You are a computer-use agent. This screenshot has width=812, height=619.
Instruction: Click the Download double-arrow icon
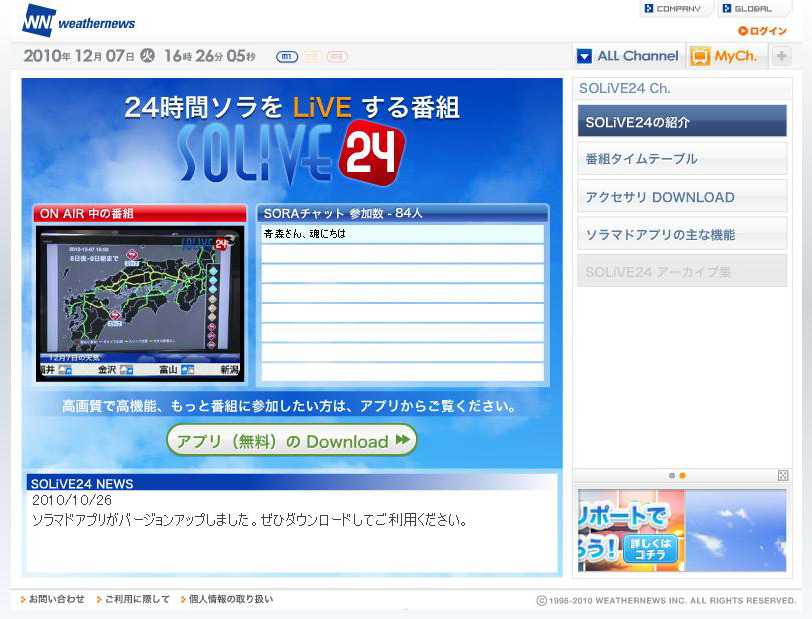pos(402,440)
